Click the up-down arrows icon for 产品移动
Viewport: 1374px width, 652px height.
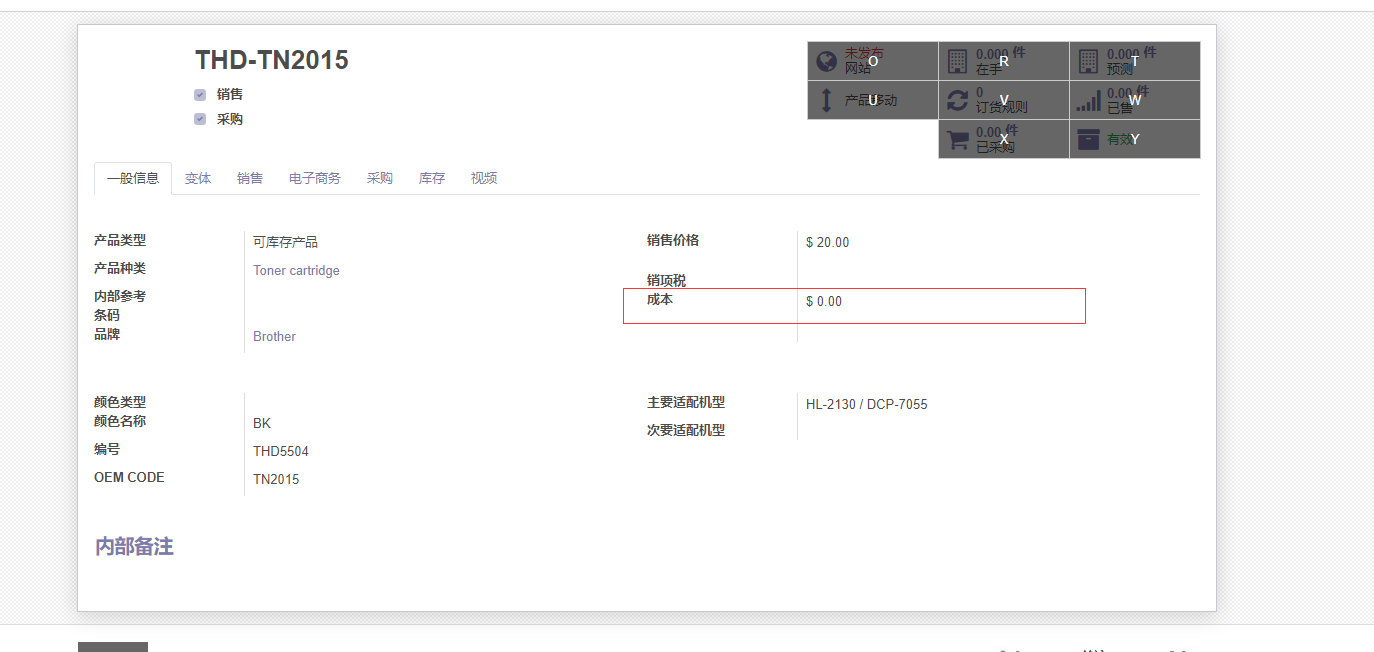[826, 100]
